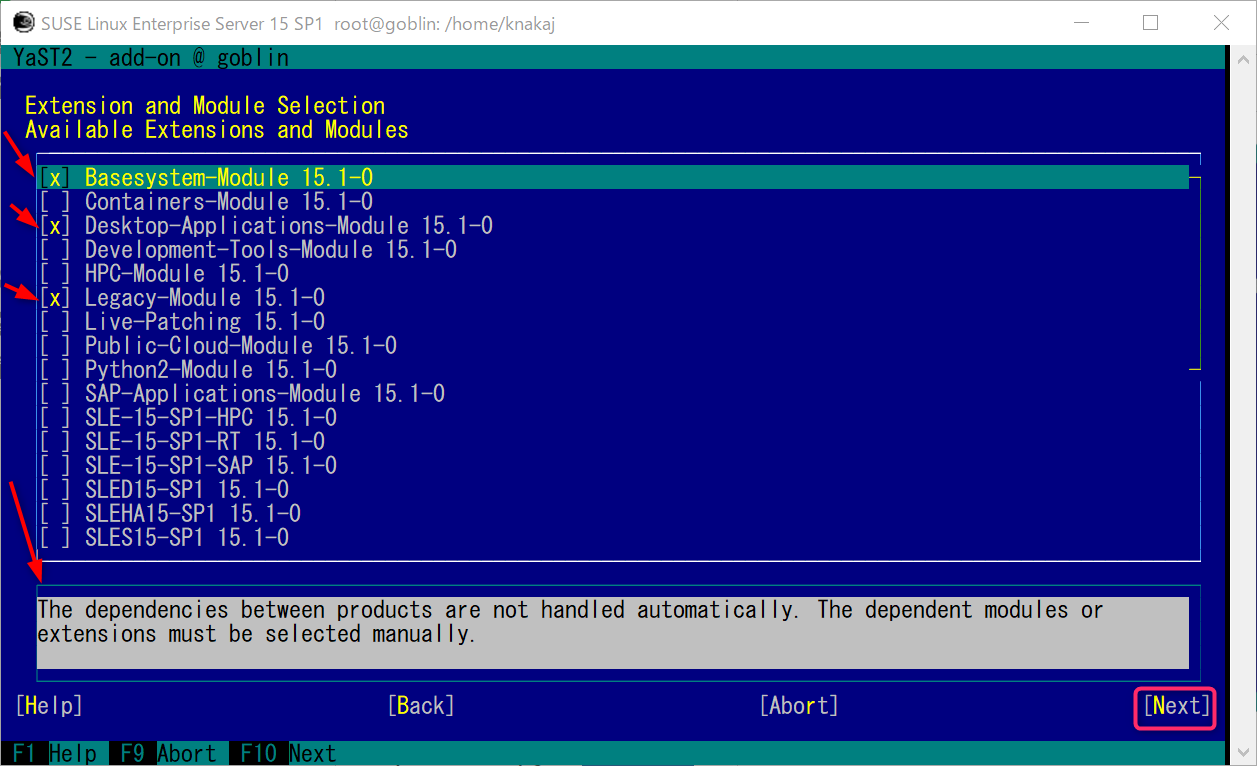Open Help from the bottom button row
The height and width of the screenshot is (766, 1257).
(48, 705)
